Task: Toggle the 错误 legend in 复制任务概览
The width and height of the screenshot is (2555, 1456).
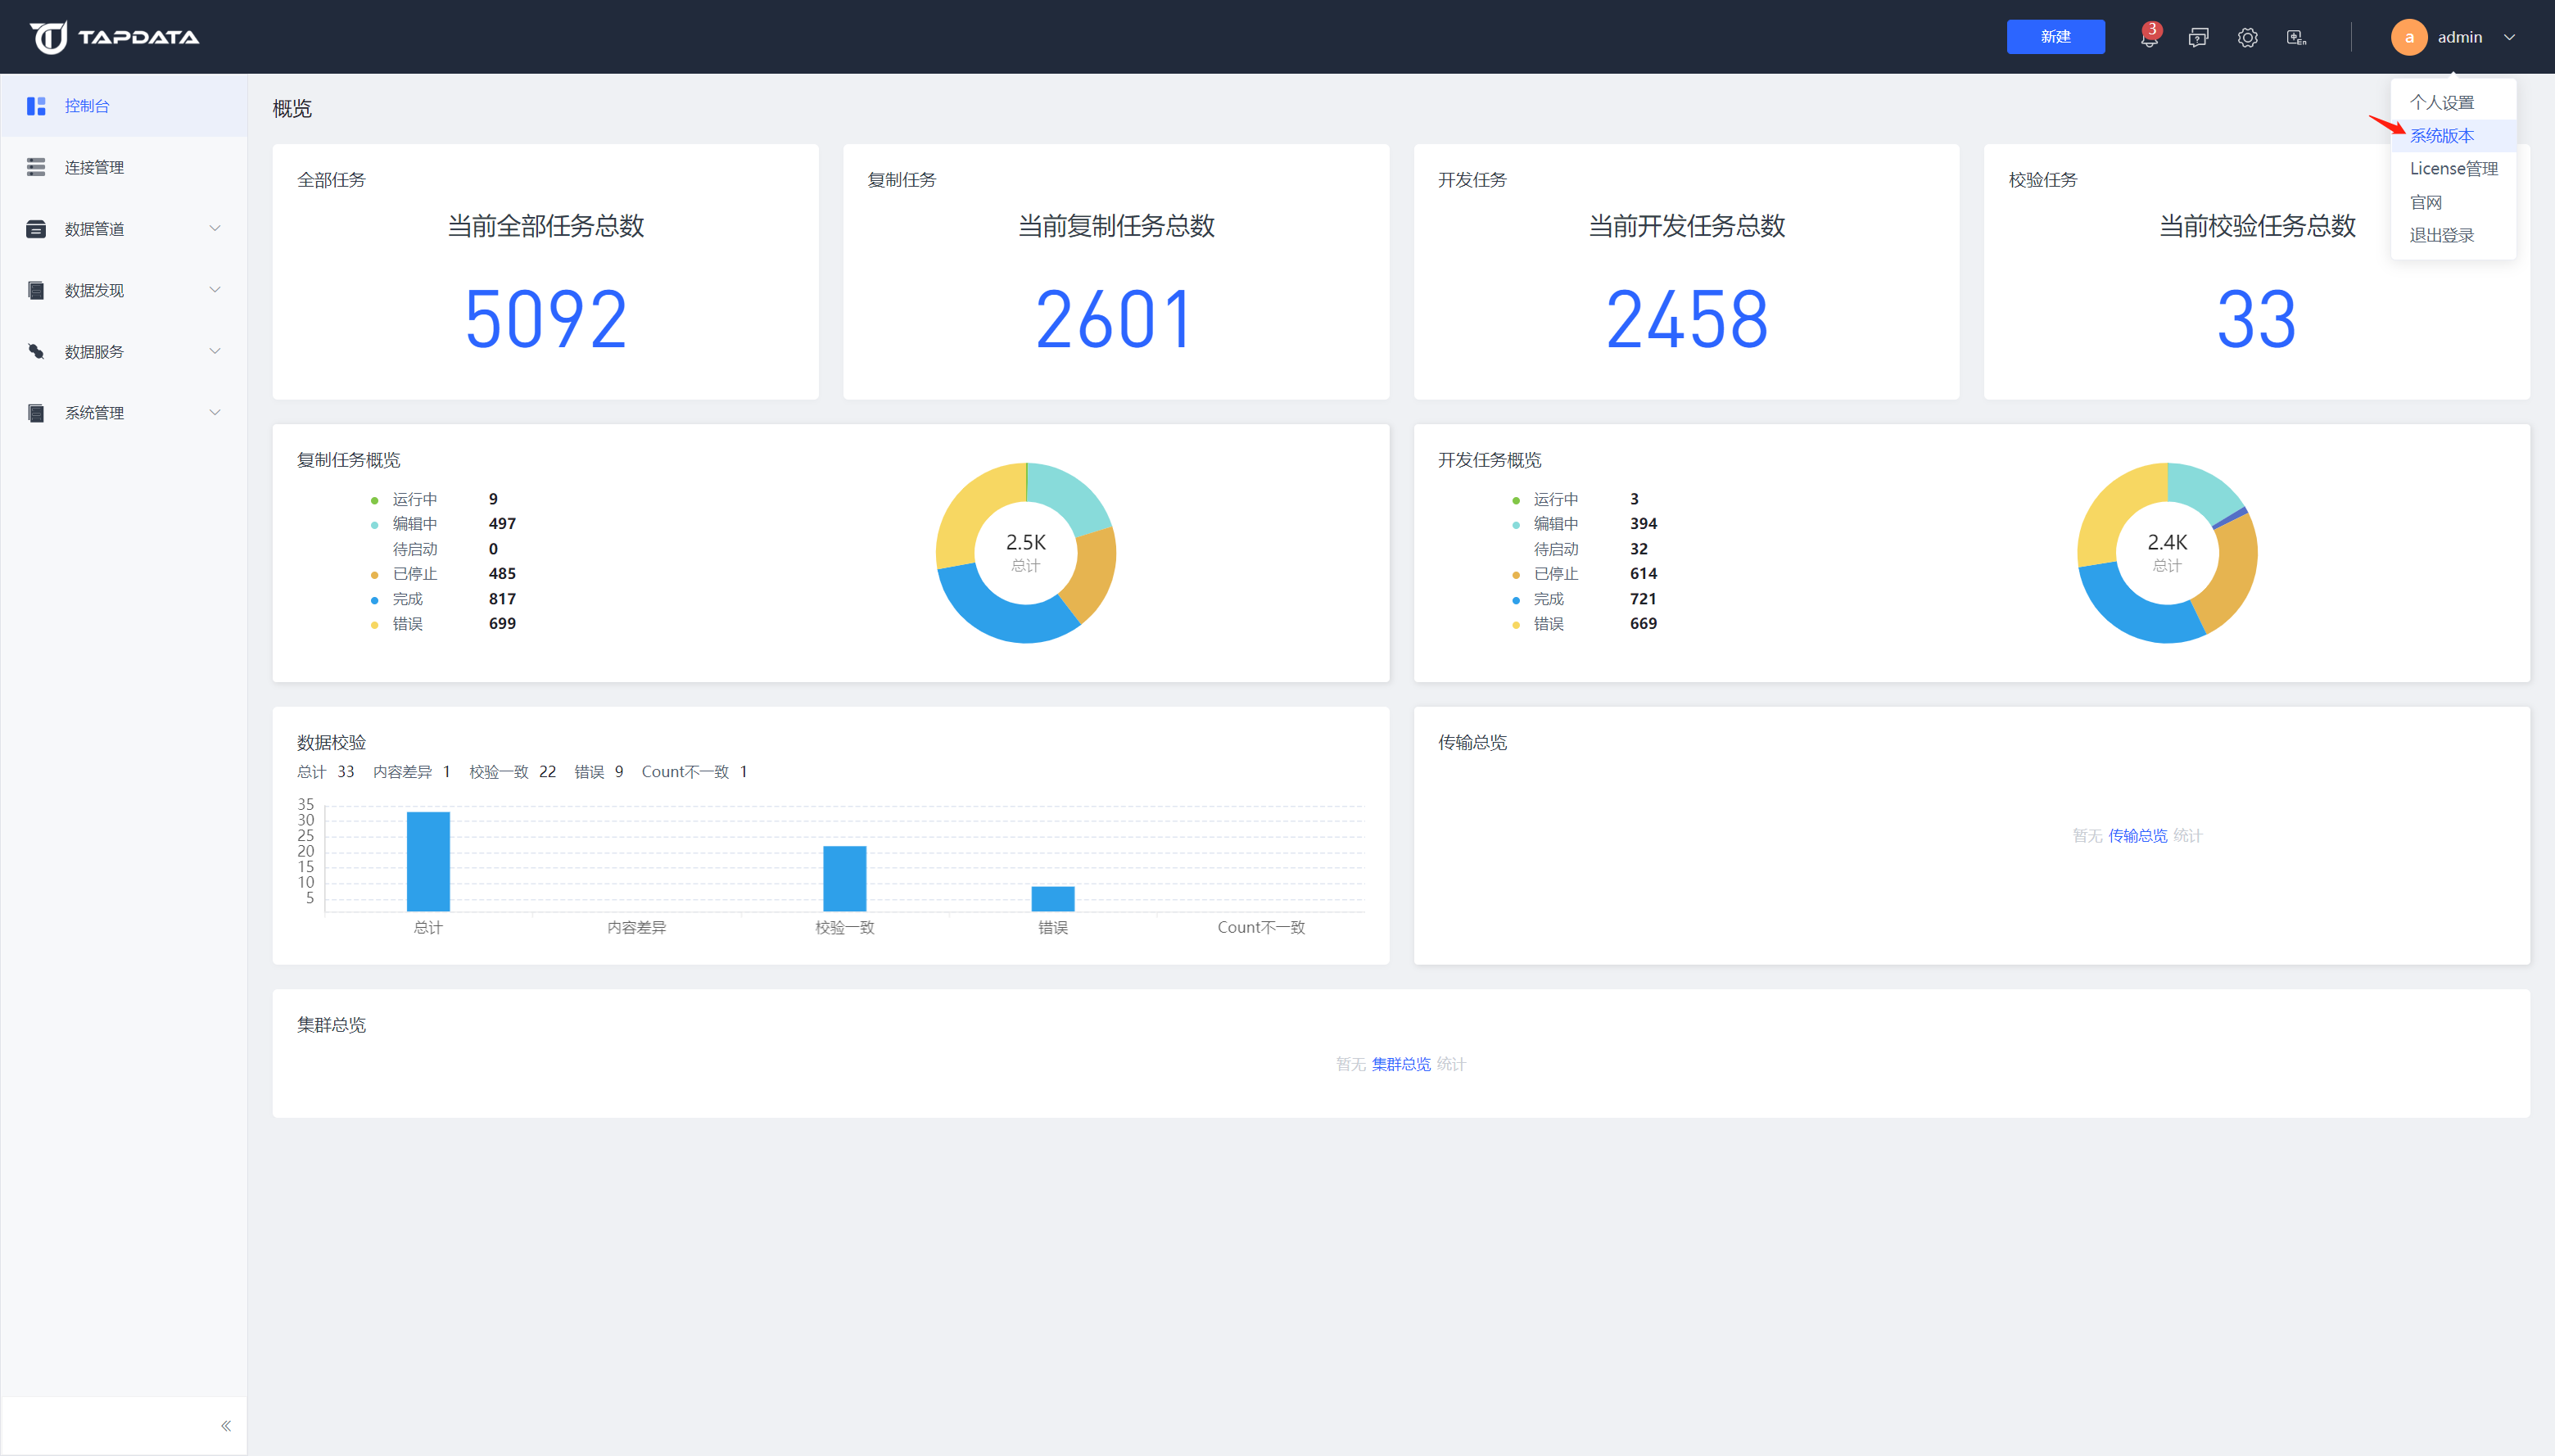Action: pyautogui.click(x=407, y=624)
